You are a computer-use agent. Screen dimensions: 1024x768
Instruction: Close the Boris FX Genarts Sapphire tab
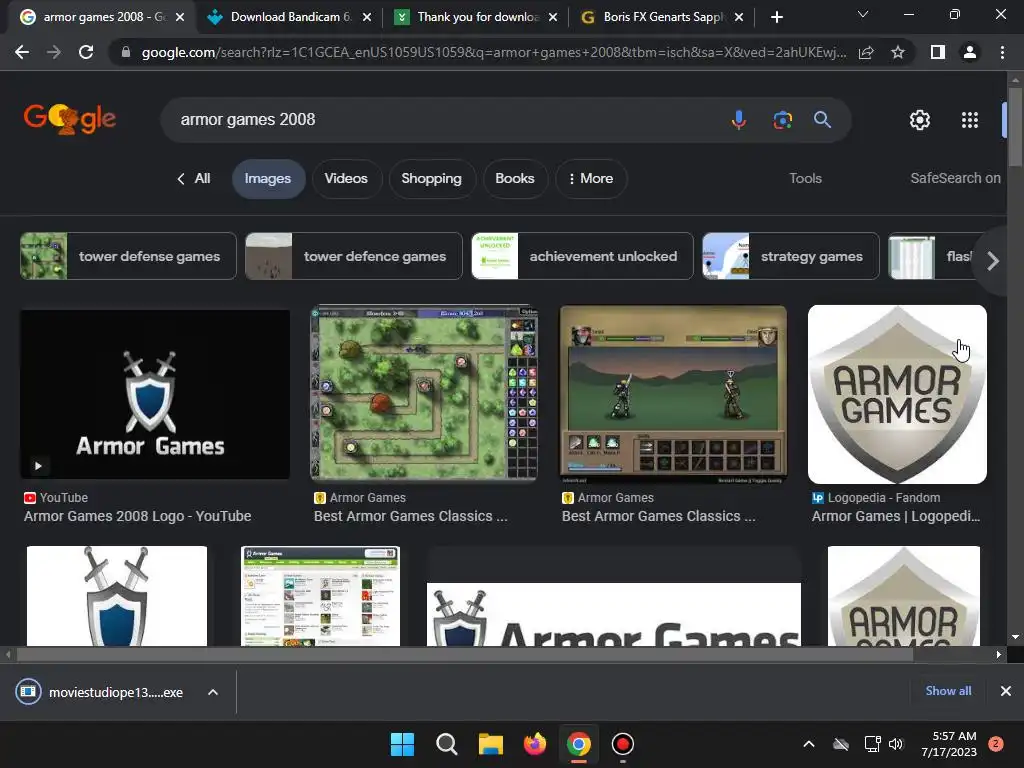coord(739,17)
